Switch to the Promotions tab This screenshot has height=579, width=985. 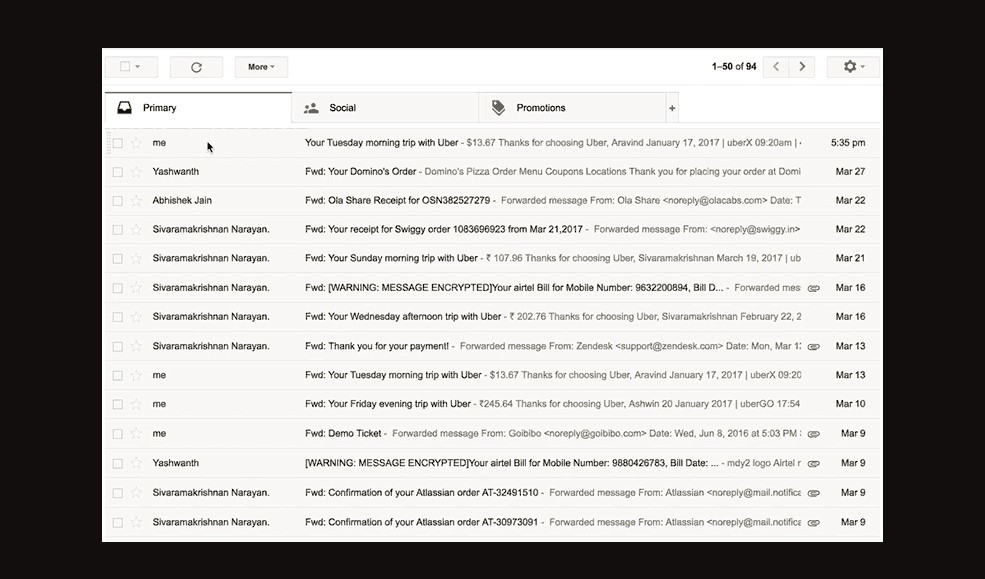click(540, 108)
